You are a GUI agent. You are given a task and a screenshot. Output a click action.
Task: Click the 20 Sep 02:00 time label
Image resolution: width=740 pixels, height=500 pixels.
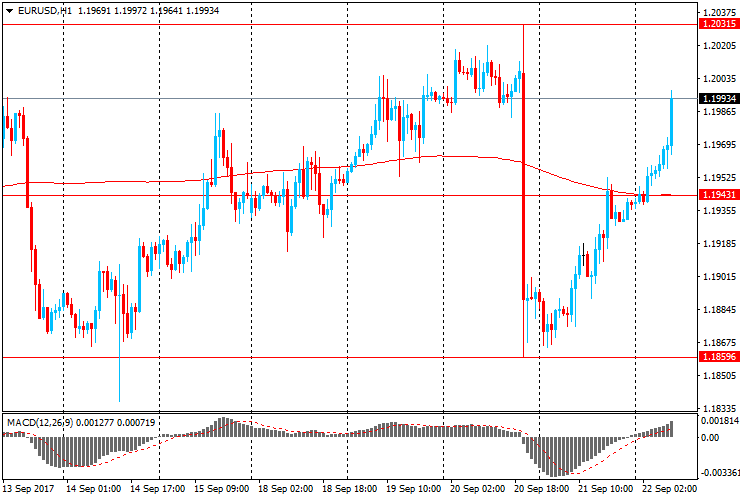(x=478, y=489)
